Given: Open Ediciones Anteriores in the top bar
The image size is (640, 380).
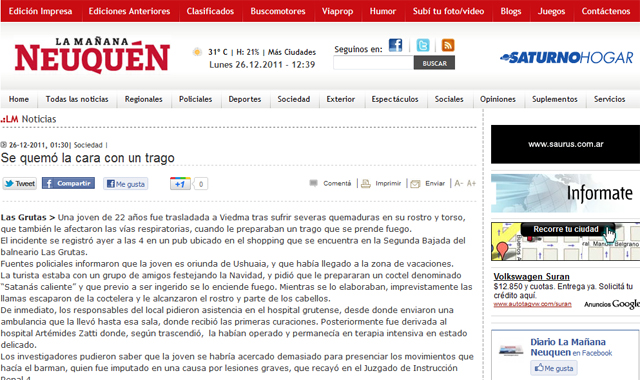Looking at the screenshot, I should [129, 11].
